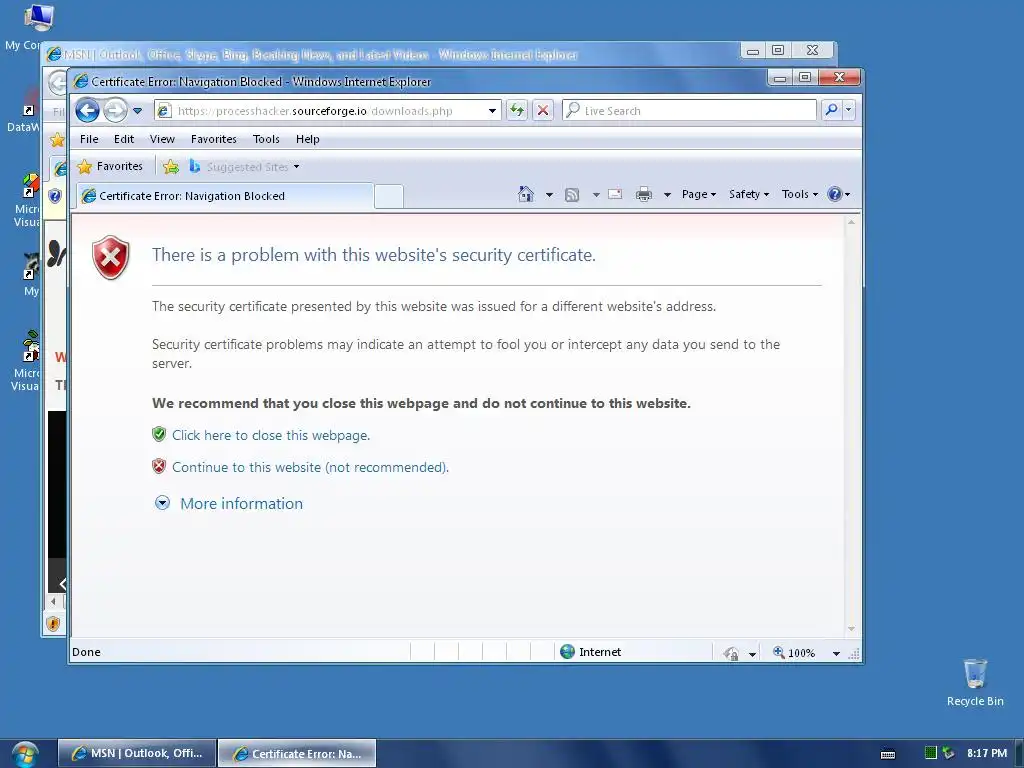The width and height of the screenshot is (1024, 768).
Task: Click the keyboard icon in system tray
Action: tap(888, 754)
